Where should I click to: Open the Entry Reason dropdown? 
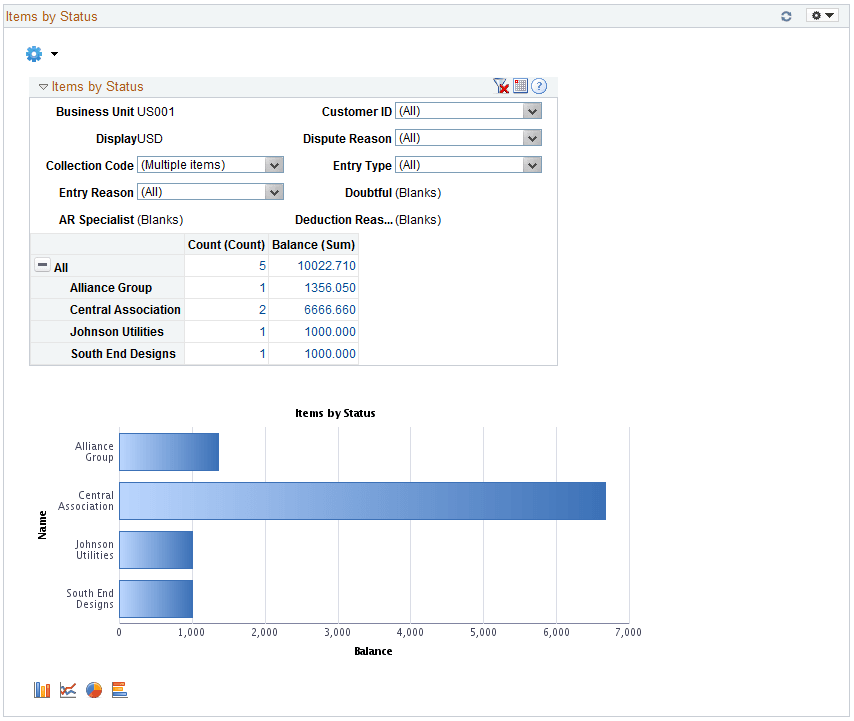273,191
